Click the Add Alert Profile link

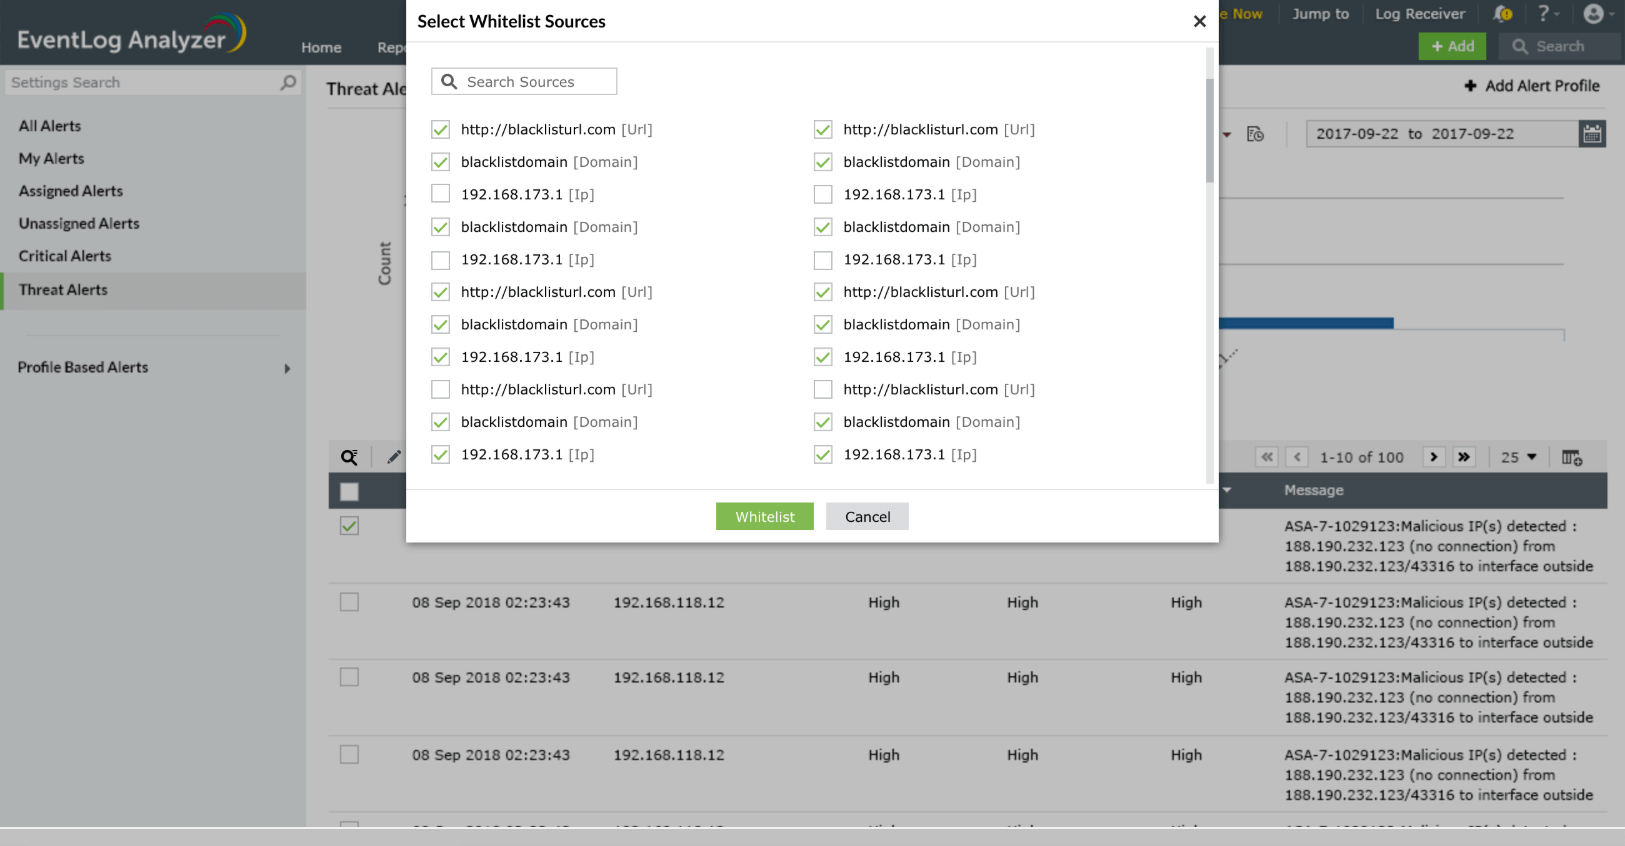tap(1542, 86)
